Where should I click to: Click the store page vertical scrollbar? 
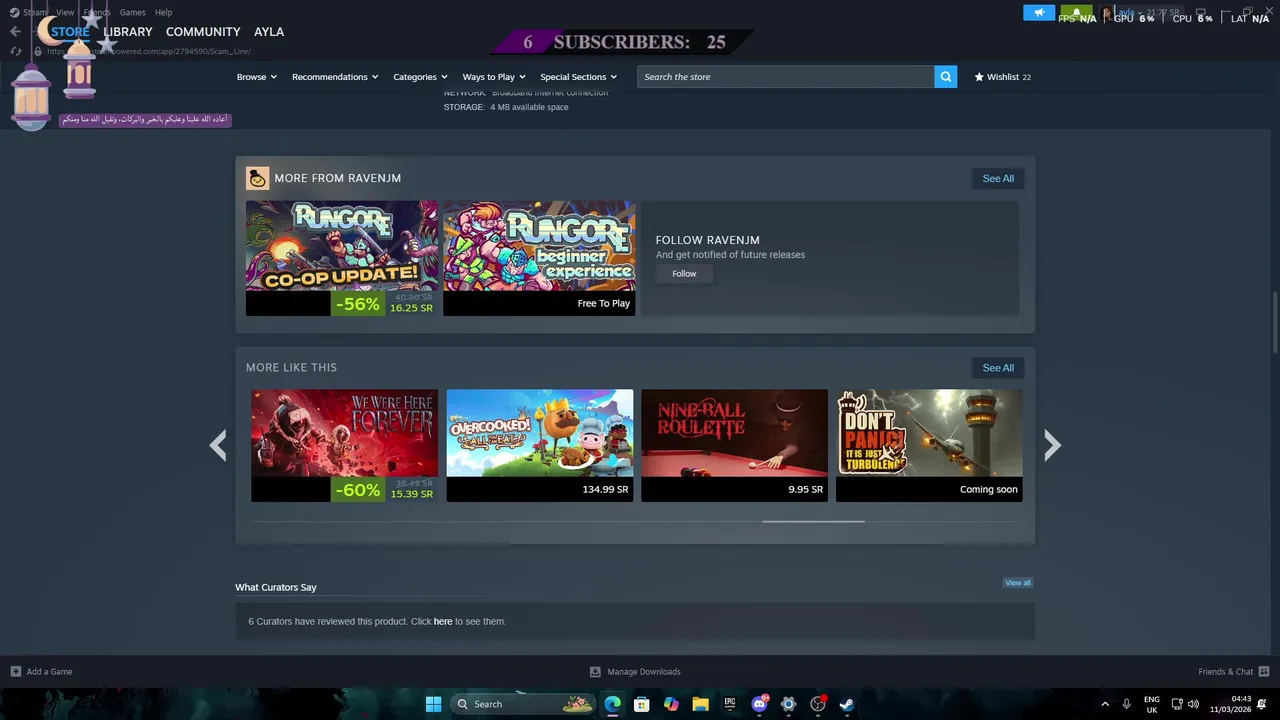(1274, 321)
